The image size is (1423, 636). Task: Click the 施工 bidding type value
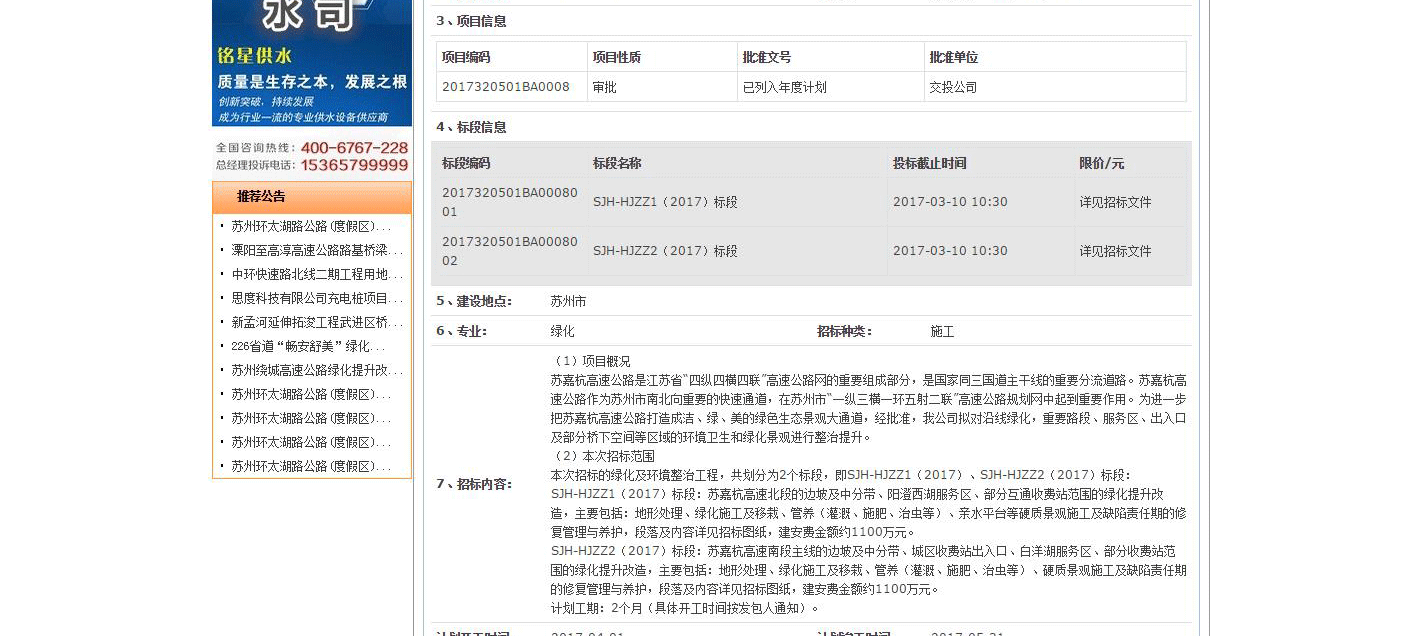[x=942, y=331]
